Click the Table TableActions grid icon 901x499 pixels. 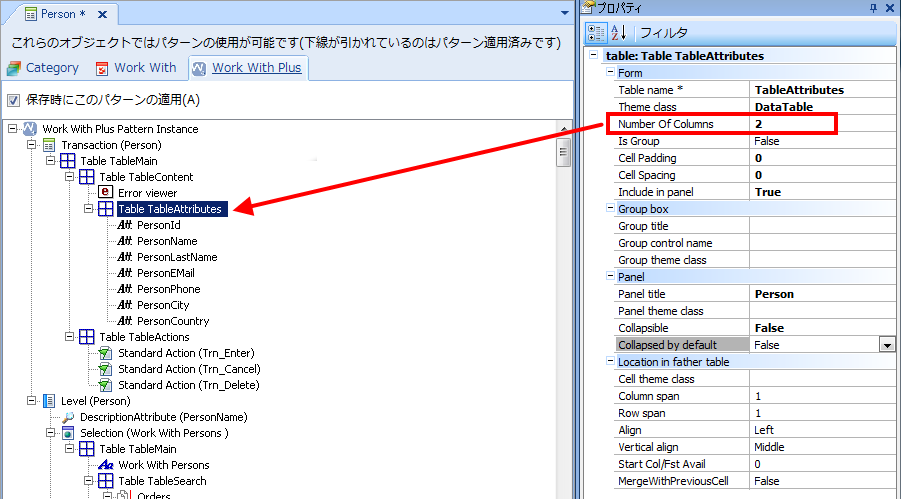click(x=87, y=337)
